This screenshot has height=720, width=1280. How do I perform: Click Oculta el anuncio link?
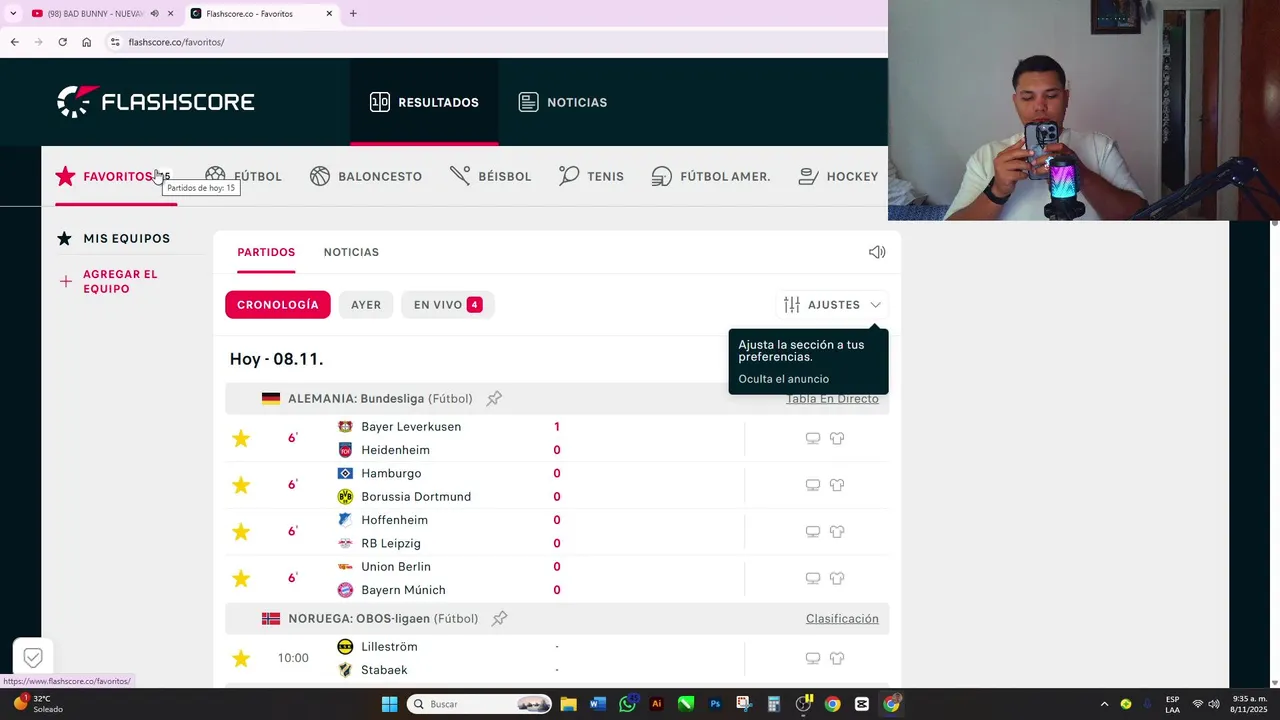point(783,379)
